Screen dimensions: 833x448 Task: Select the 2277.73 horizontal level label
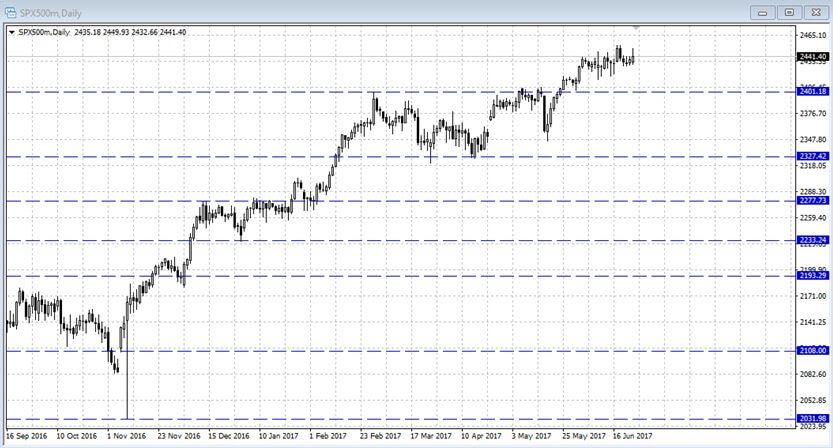(x=812, y=201)
